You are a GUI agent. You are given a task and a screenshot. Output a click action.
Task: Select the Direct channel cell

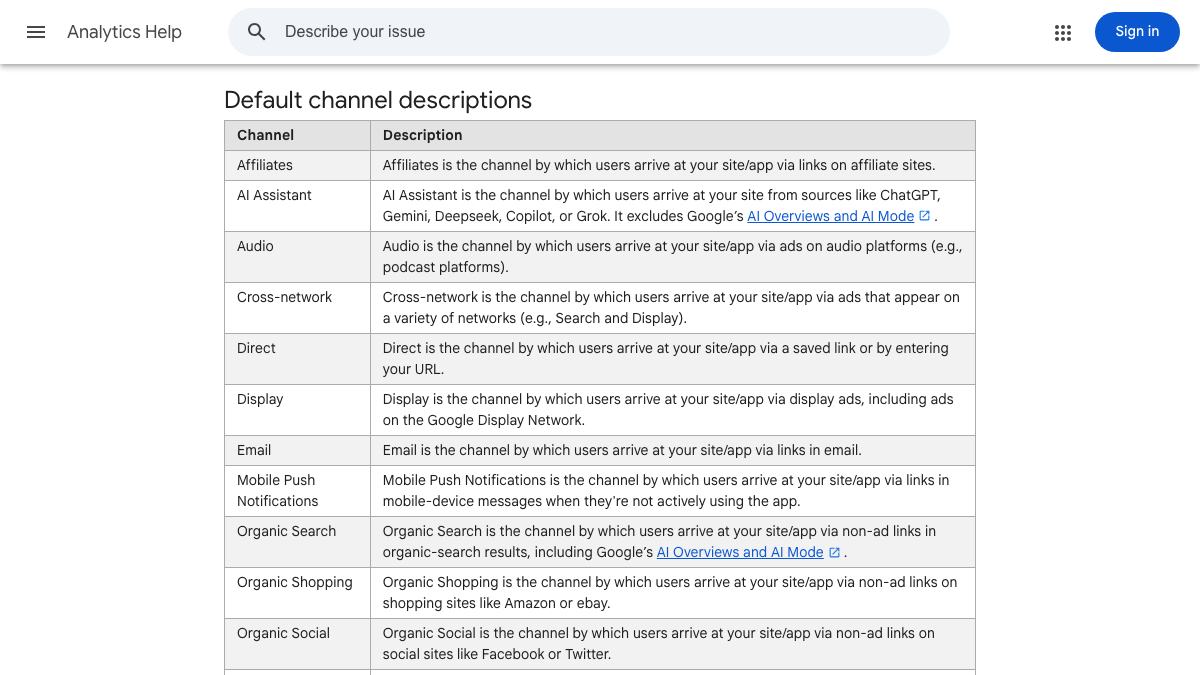[298, 359]
